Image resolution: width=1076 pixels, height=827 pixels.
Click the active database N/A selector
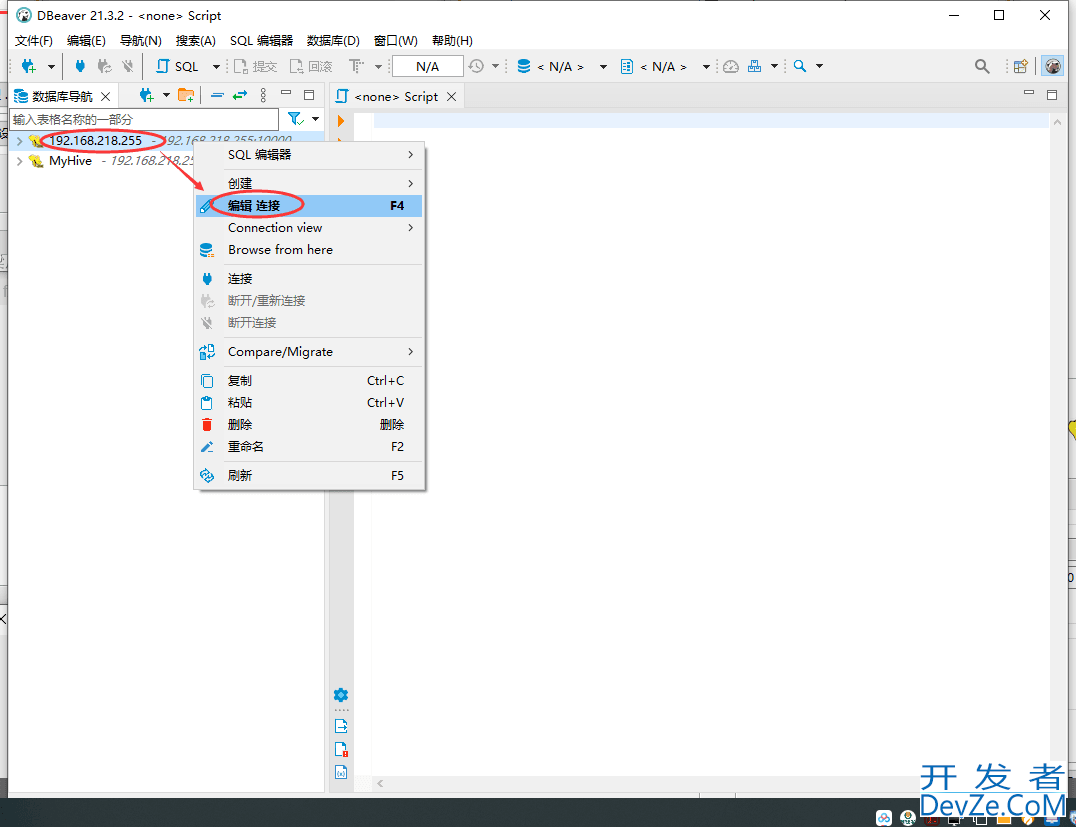[x=552, y=67]
